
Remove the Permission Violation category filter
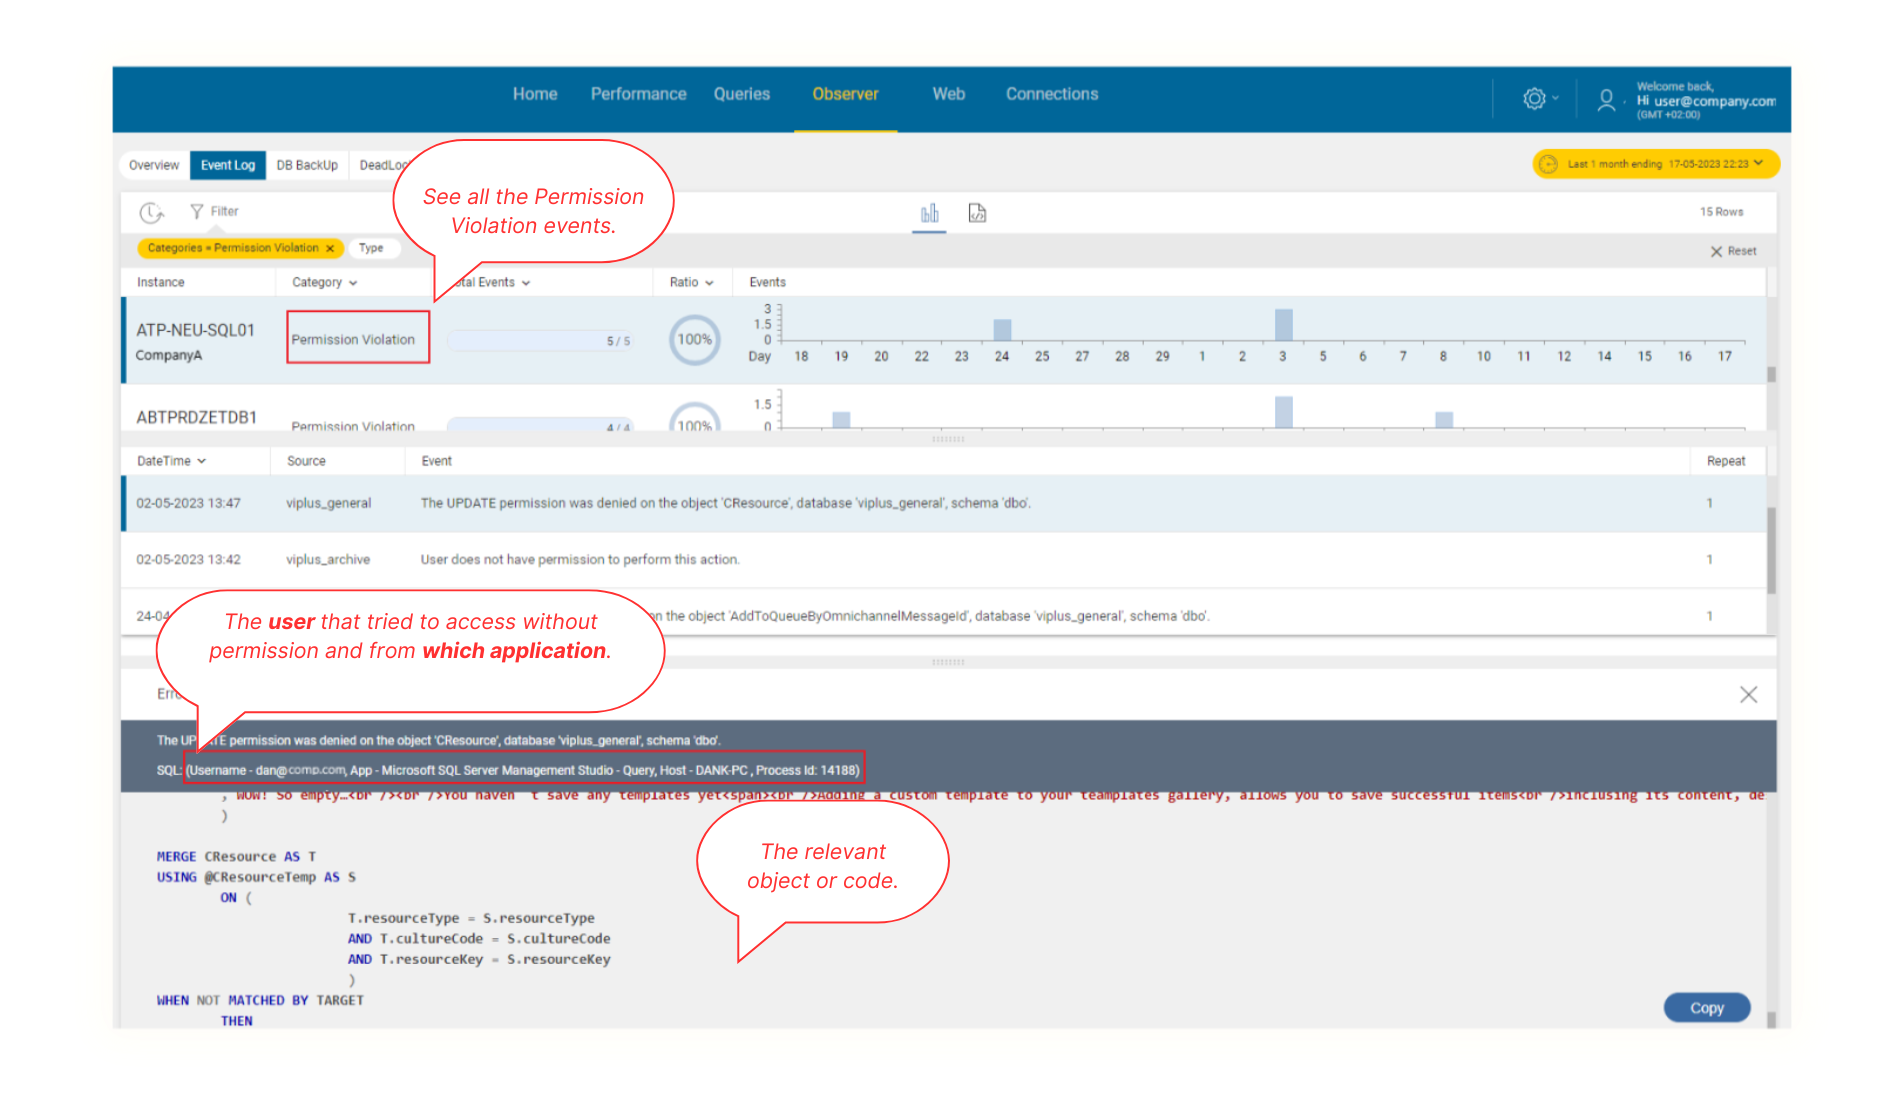330,248
